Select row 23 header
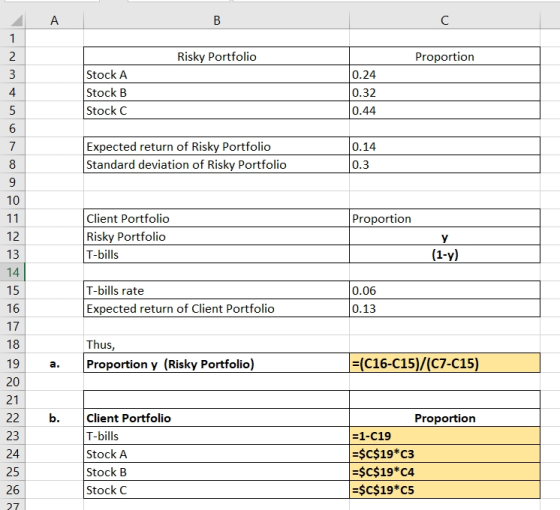This screenshot has width=560, height=510. pyautogui.click(x=12, y=436)
